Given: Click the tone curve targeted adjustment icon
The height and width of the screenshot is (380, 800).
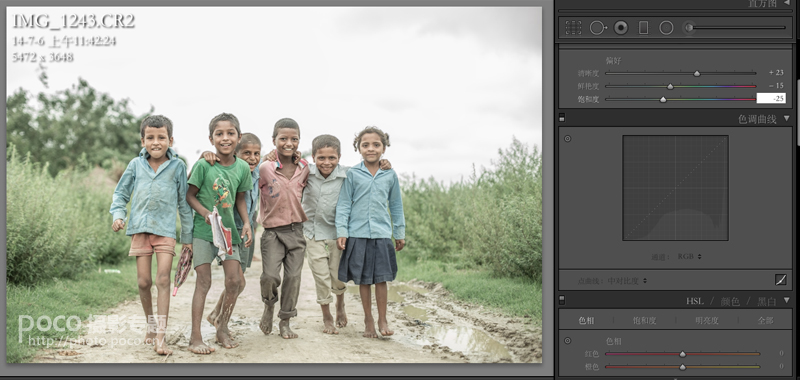Looking at the screenshot, I should tap(567, 139).
